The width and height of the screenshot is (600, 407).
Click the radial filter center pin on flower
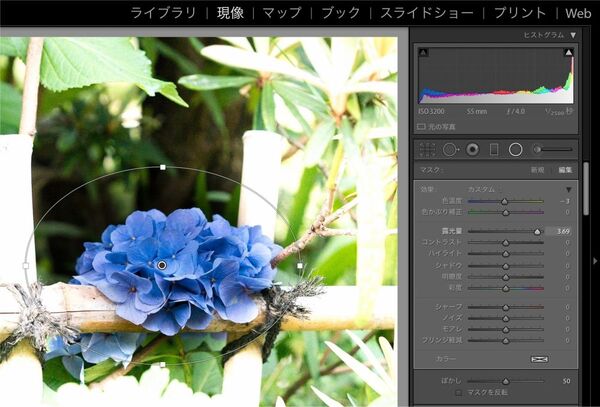[162, 265]
